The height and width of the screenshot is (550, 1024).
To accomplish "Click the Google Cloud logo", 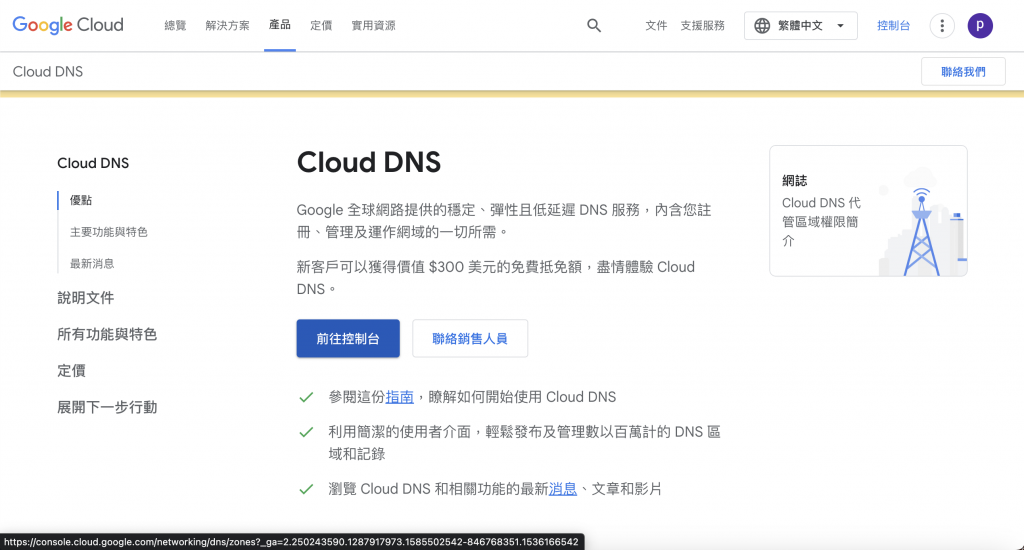I will [x=68, y=25].
